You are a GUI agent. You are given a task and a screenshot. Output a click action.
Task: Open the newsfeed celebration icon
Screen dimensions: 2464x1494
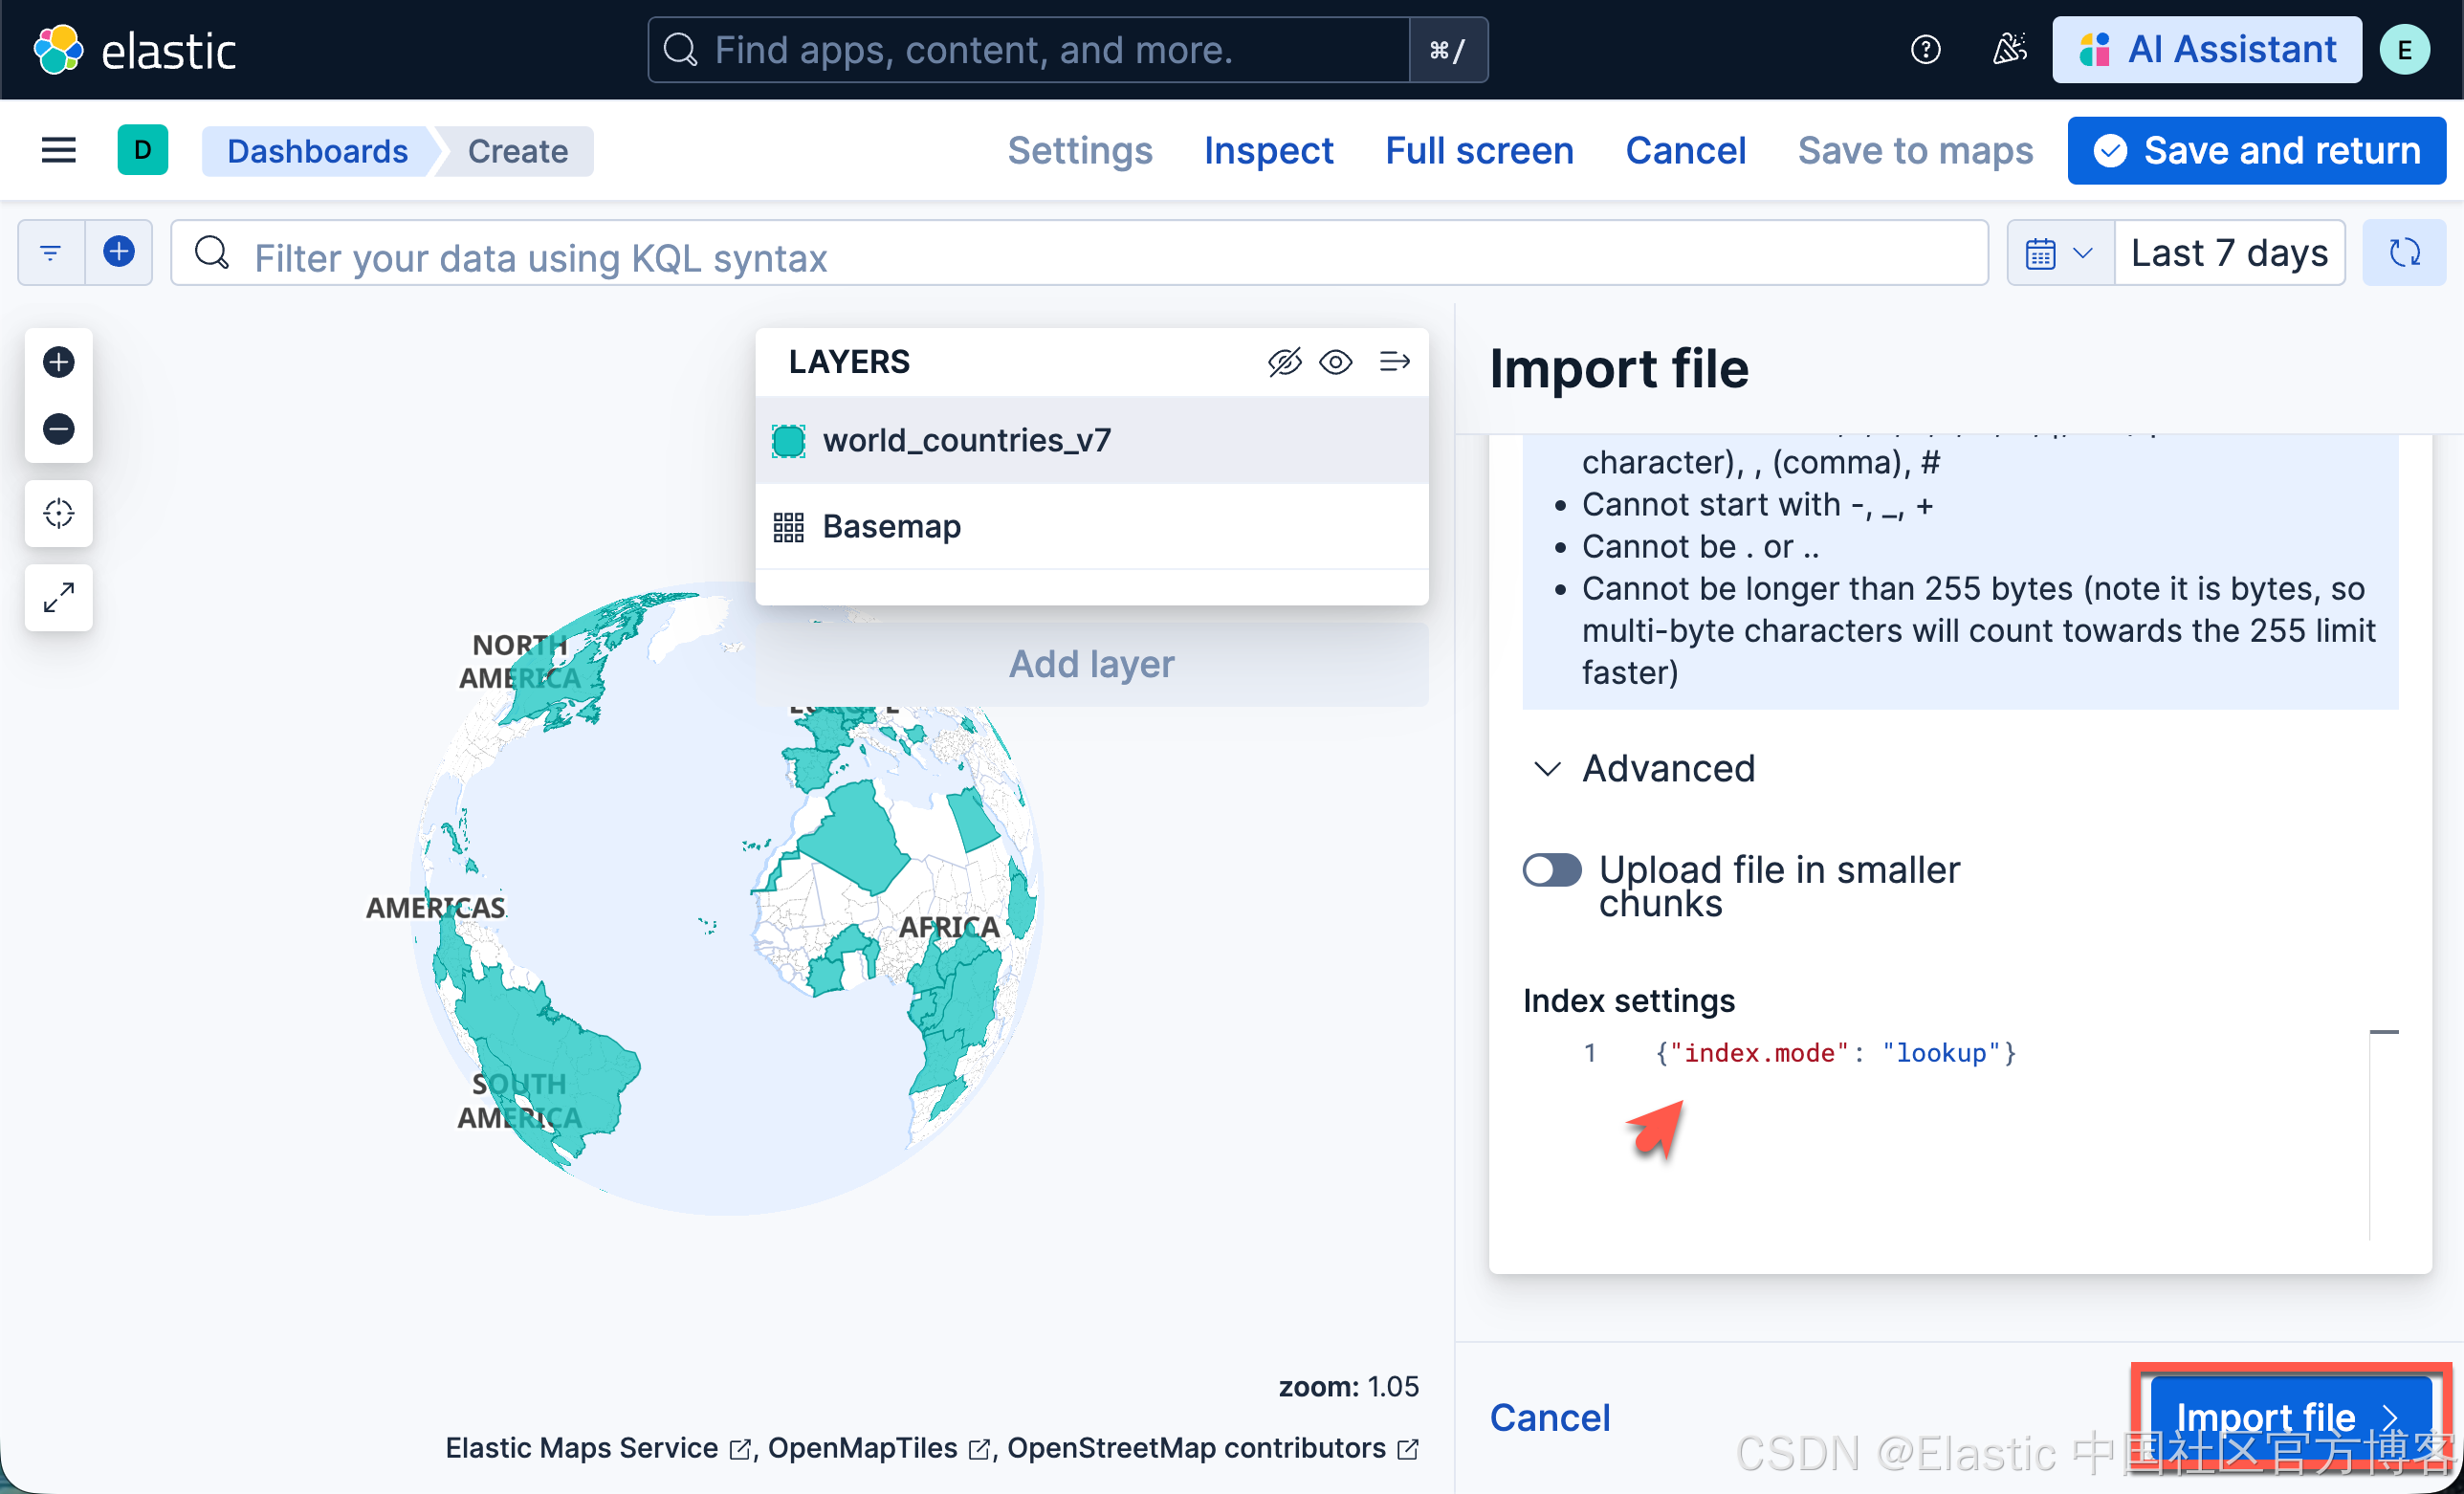click(2009, 50)
